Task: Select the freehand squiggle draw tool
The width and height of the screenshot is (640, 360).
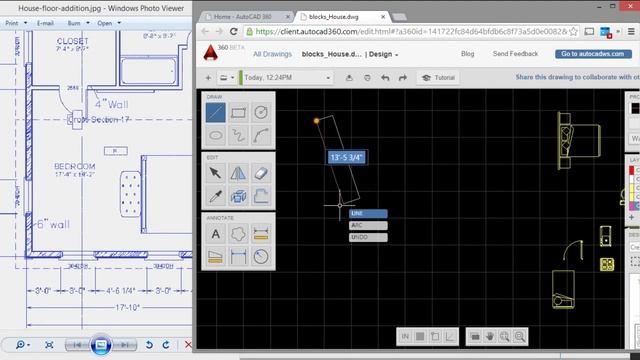Action: 238,135
